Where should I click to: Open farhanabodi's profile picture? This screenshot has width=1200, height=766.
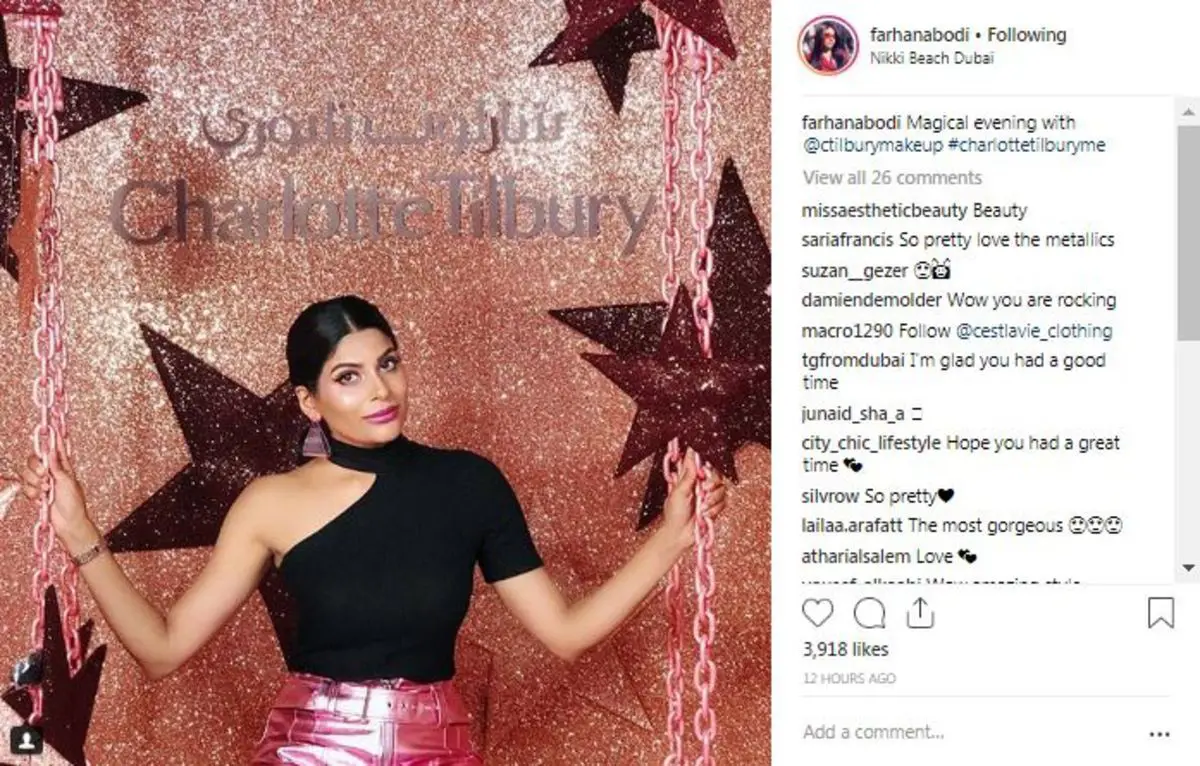click(x=827, y=45)
